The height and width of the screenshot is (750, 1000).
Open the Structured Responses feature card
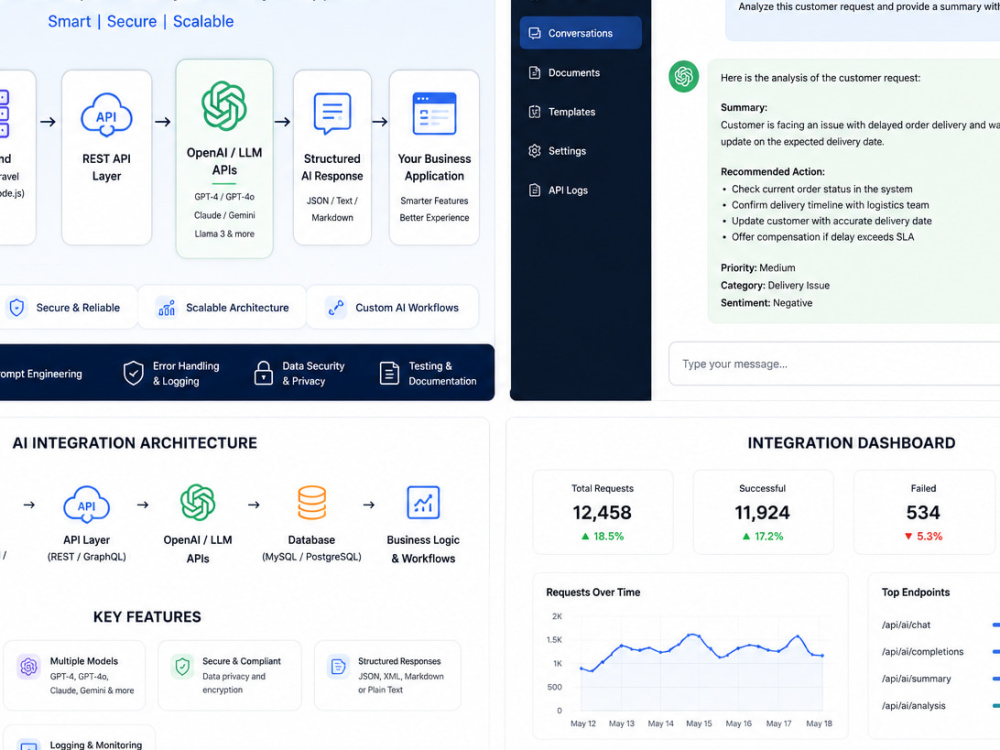coord(387,675)
